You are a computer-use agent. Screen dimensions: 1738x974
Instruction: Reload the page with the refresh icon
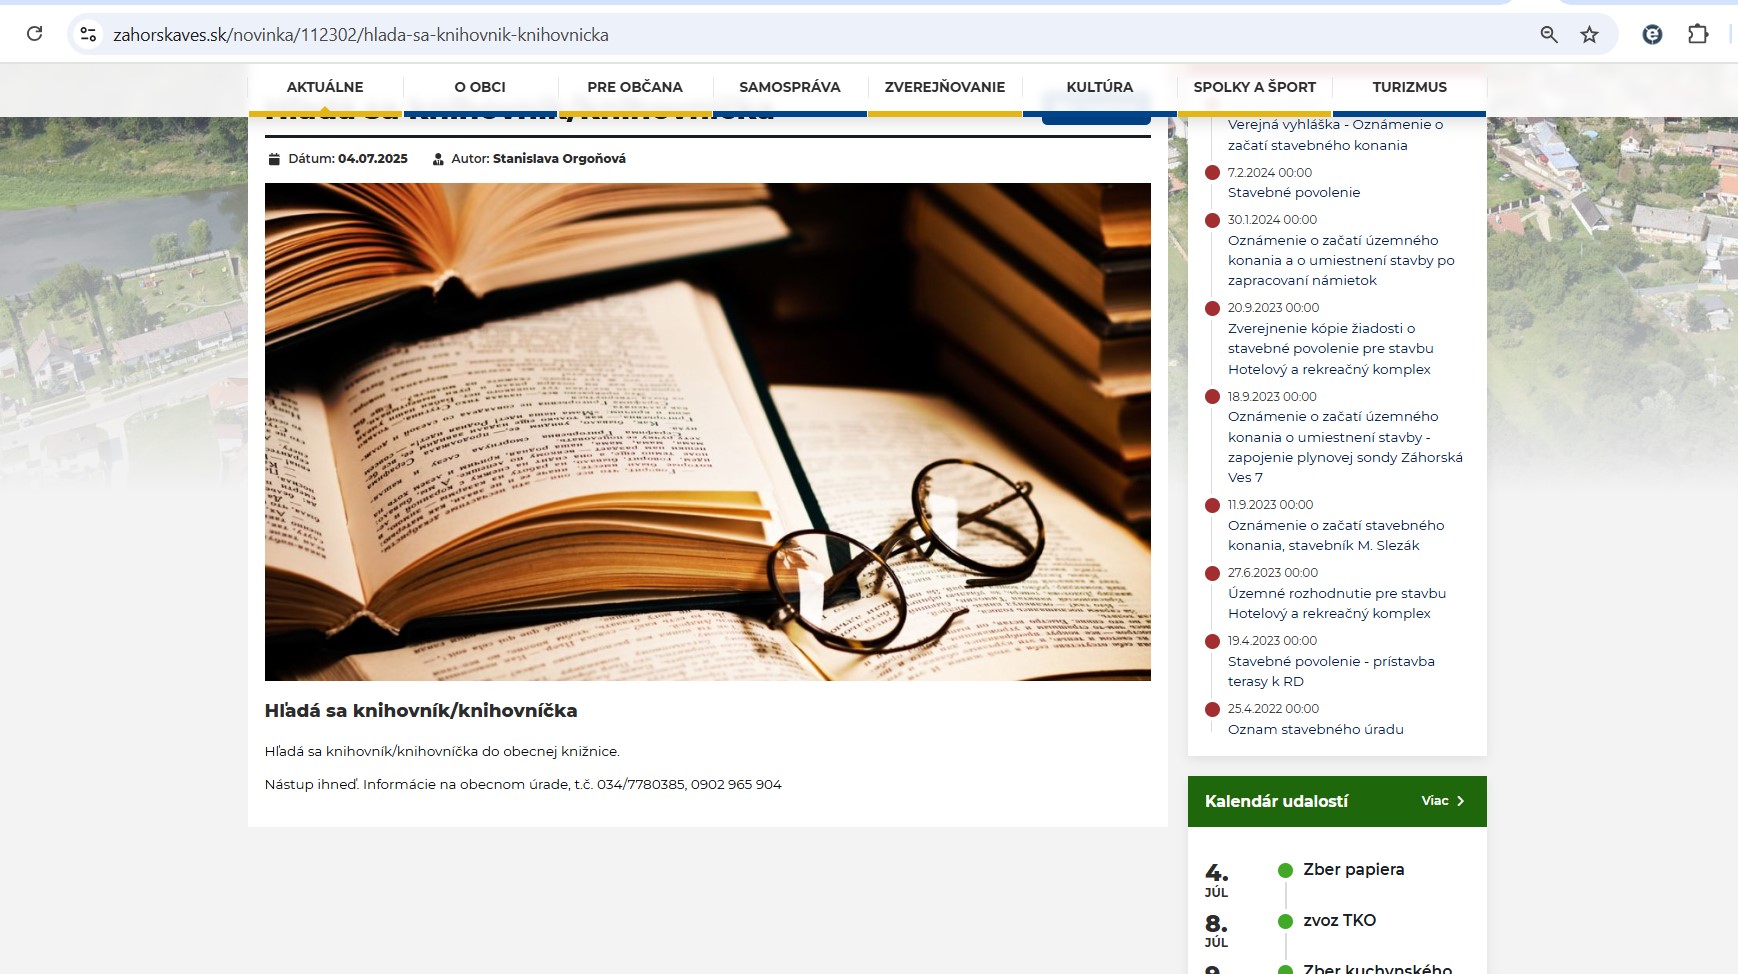click(34, 34)
